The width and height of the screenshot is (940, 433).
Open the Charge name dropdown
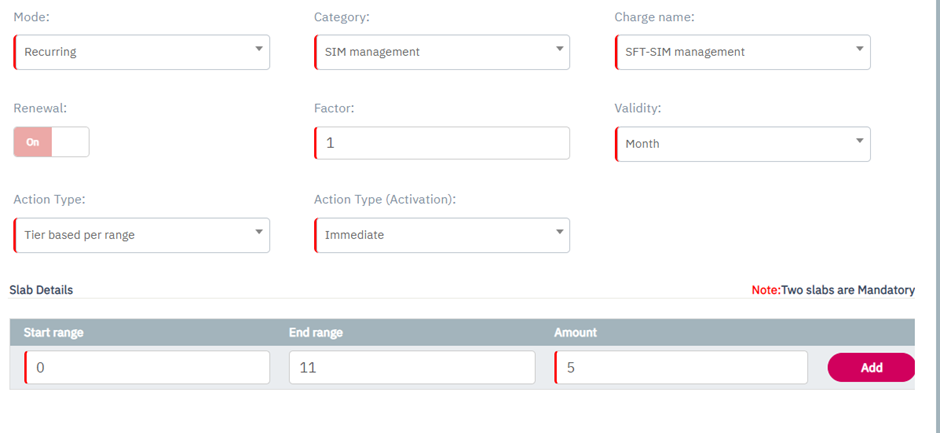(x=741, y=52)
